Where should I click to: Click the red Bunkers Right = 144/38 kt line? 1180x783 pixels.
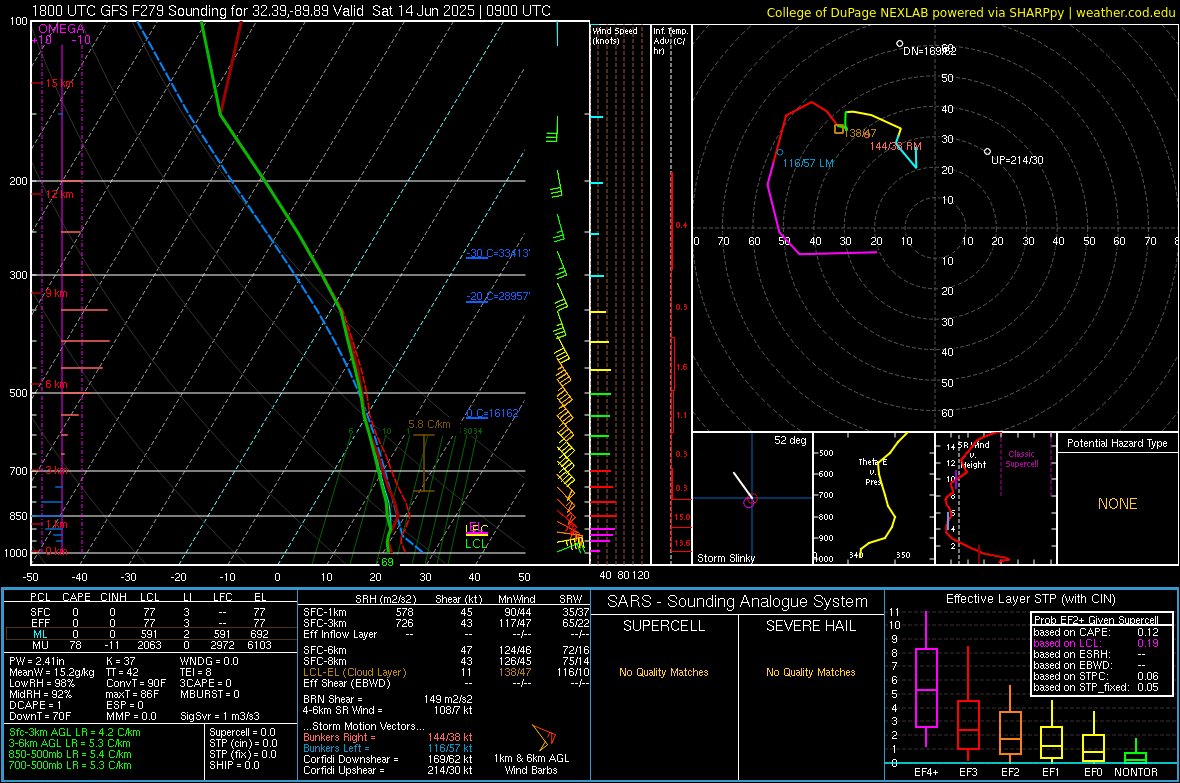coord(388,738)
